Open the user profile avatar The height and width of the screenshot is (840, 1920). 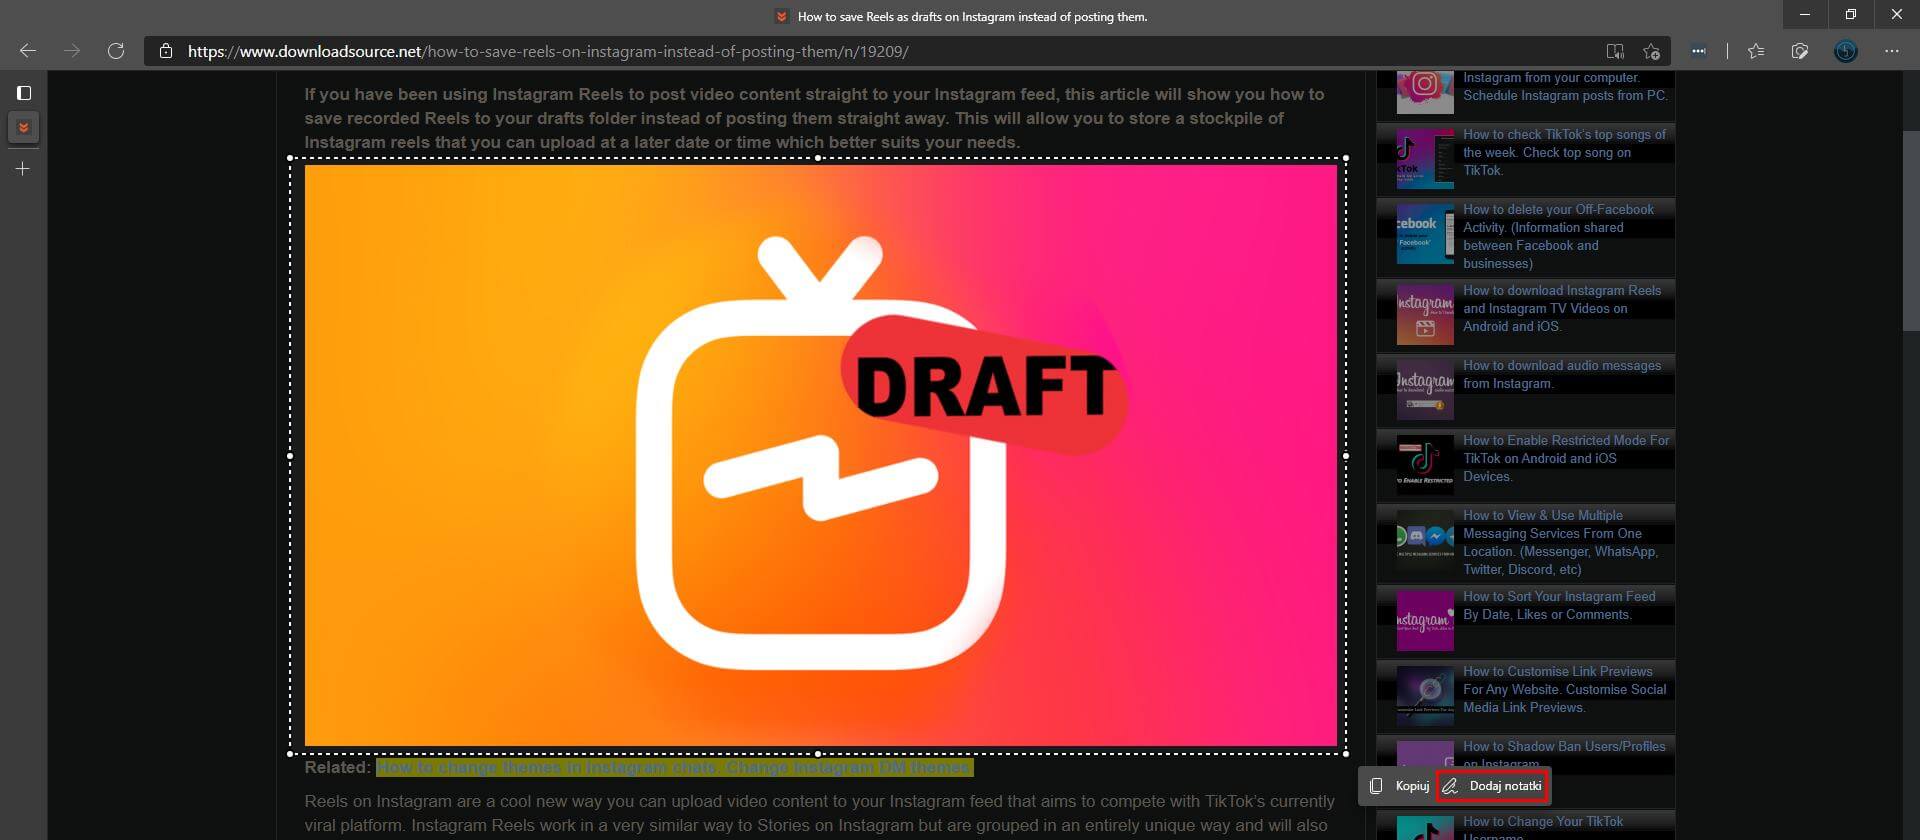coord(1846,51)
